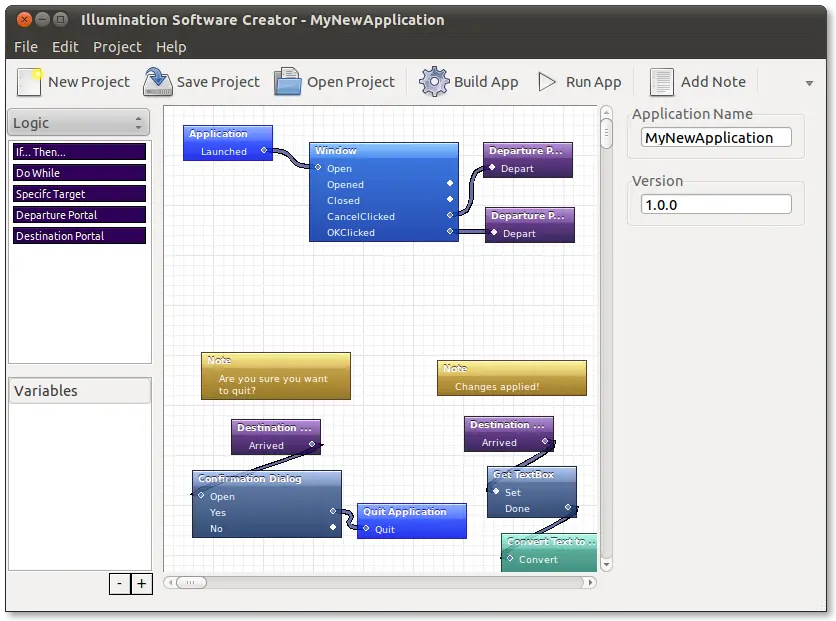The image size is (836, 621).
Task: Click the Application Name text field
Action: (716, 138)
